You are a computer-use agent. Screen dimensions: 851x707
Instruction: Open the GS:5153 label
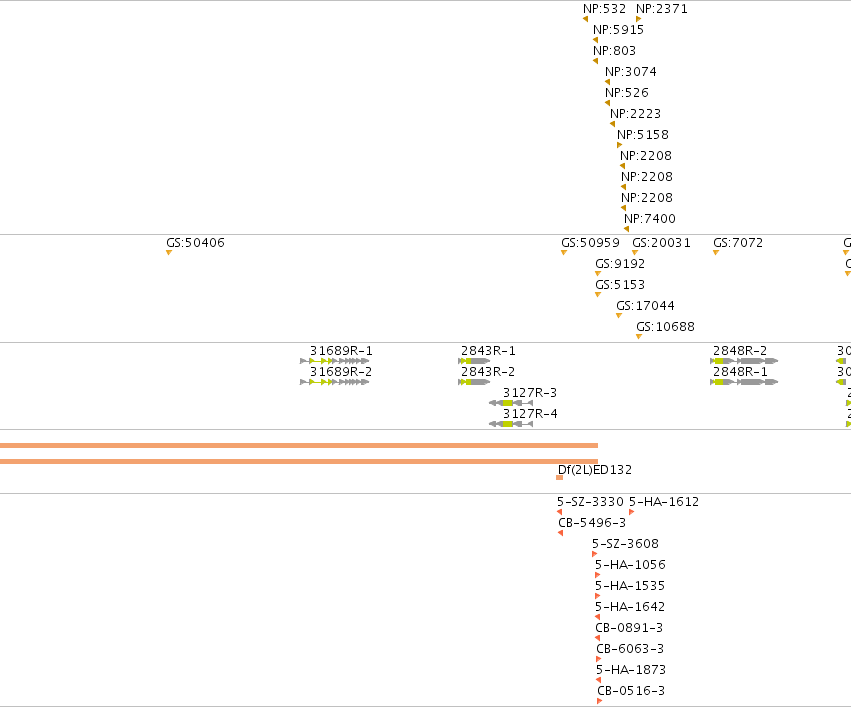pyautogui.click(x=620, y=285)
